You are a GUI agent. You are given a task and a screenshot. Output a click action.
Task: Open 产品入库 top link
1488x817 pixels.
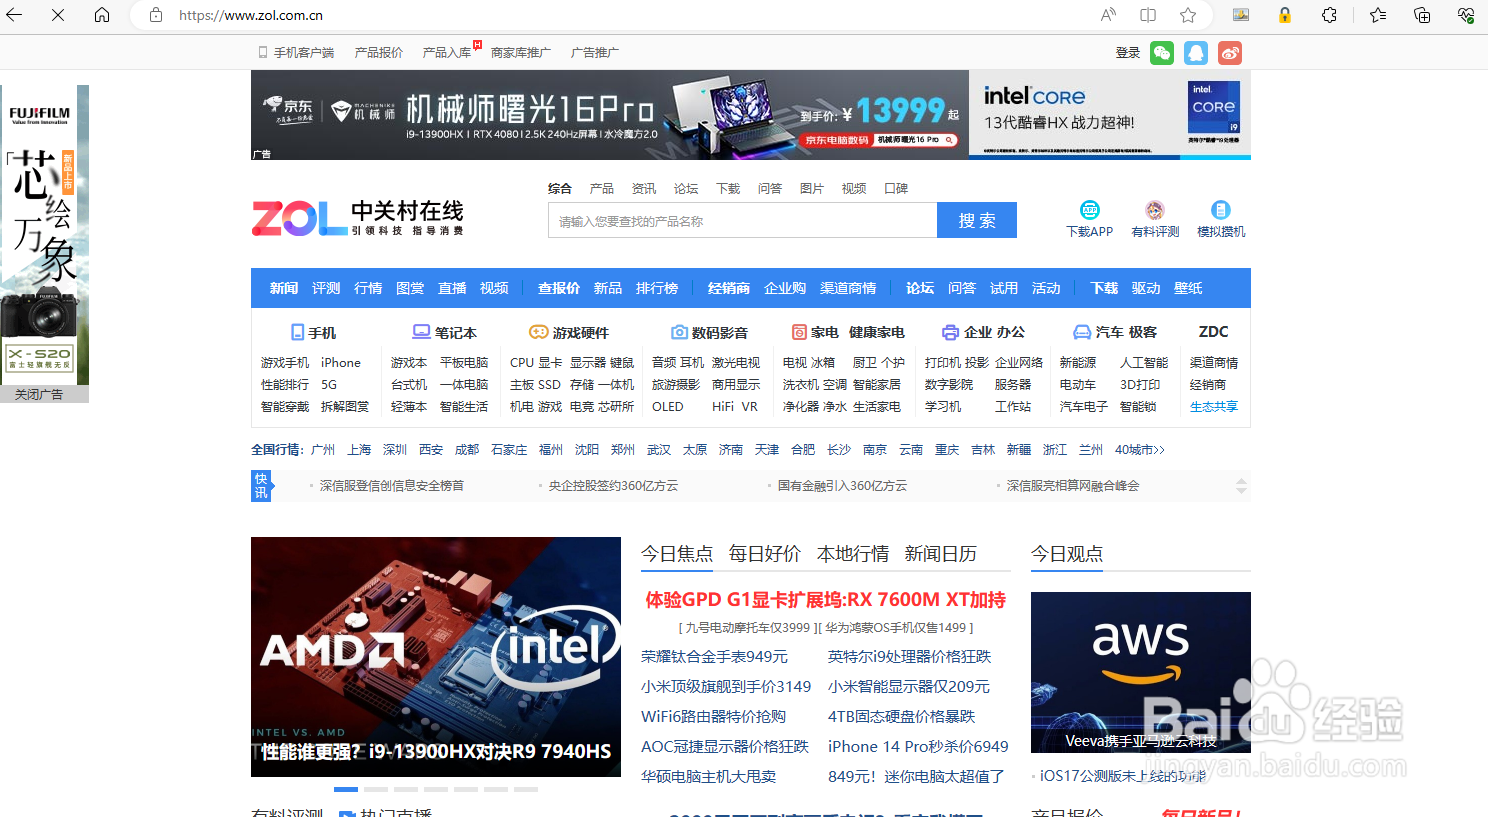pyautogui.click(x=447, y=52)
